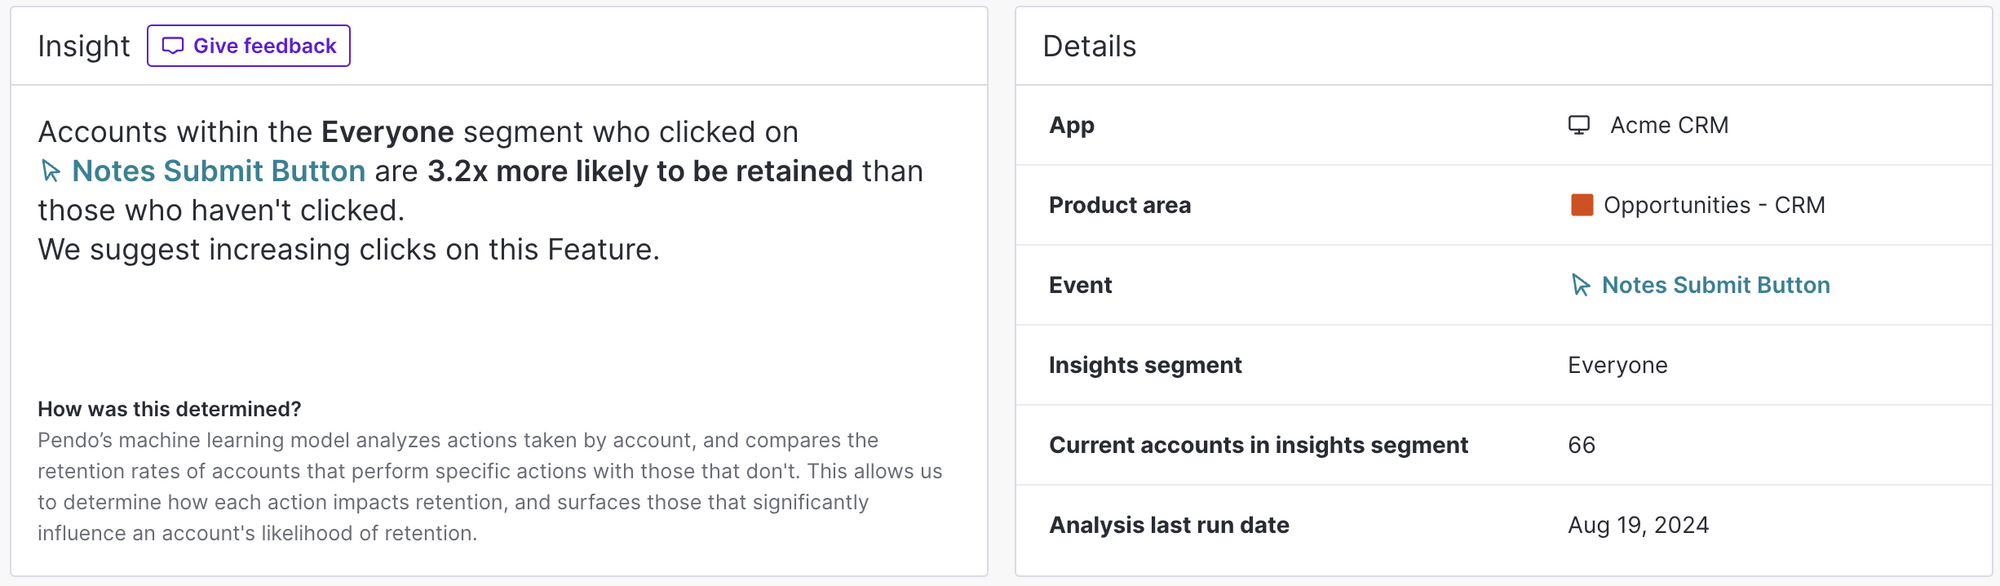Click the cursor icon in the Event row
This screenshot has width=2000, height=586.
1580,285
